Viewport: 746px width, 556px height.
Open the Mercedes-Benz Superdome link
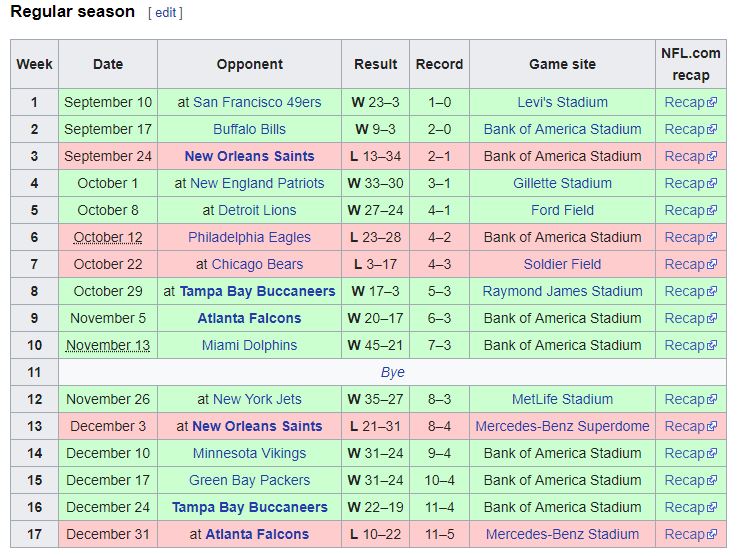pos(562,427)
